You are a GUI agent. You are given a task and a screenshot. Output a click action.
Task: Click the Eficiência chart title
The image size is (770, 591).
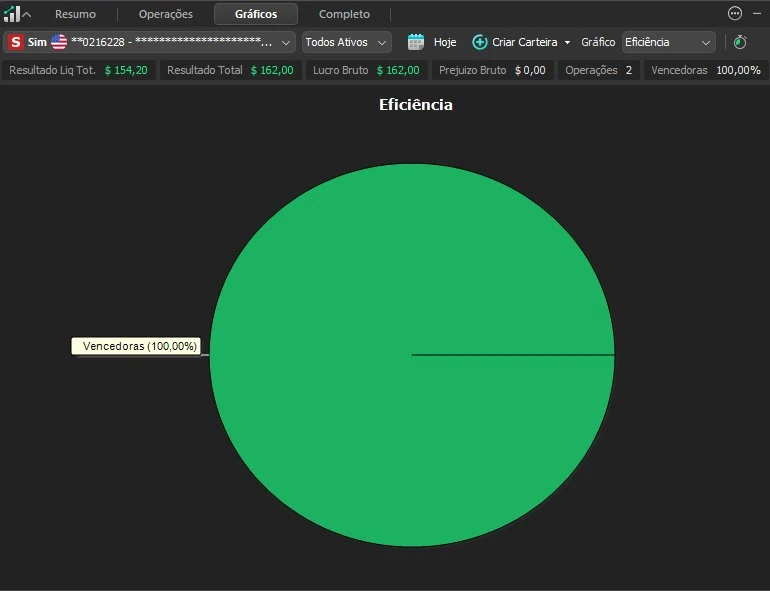click(415, 105)
